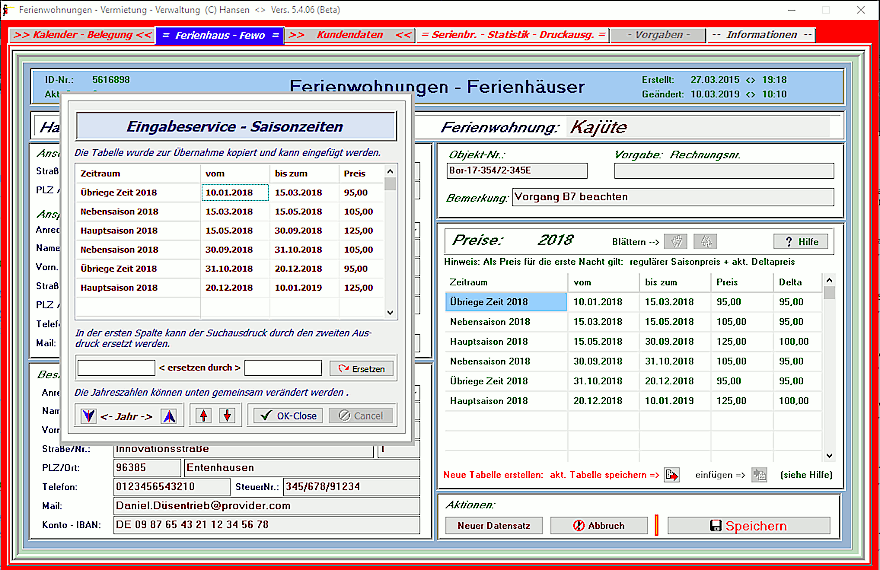Switch to the Kalender - Belegung tab

pyautogui.click(x=83, y=35)
